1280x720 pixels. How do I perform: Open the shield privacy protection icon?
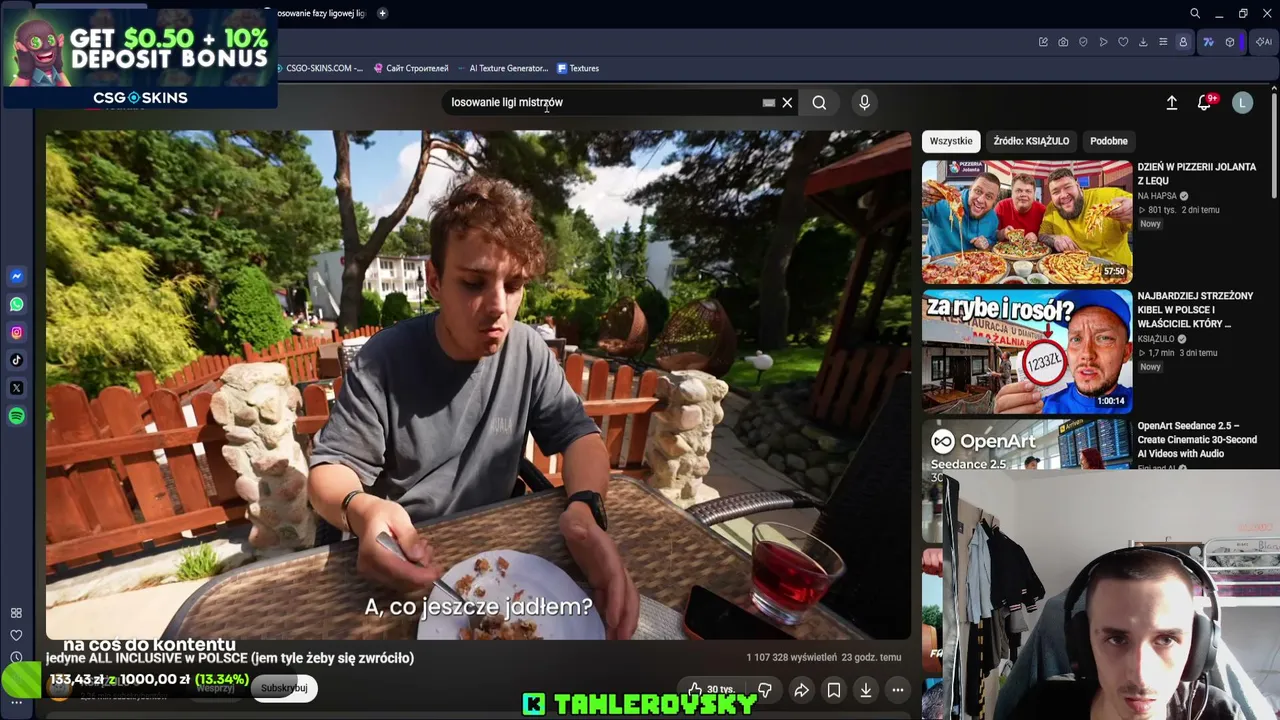[1083, 42]
